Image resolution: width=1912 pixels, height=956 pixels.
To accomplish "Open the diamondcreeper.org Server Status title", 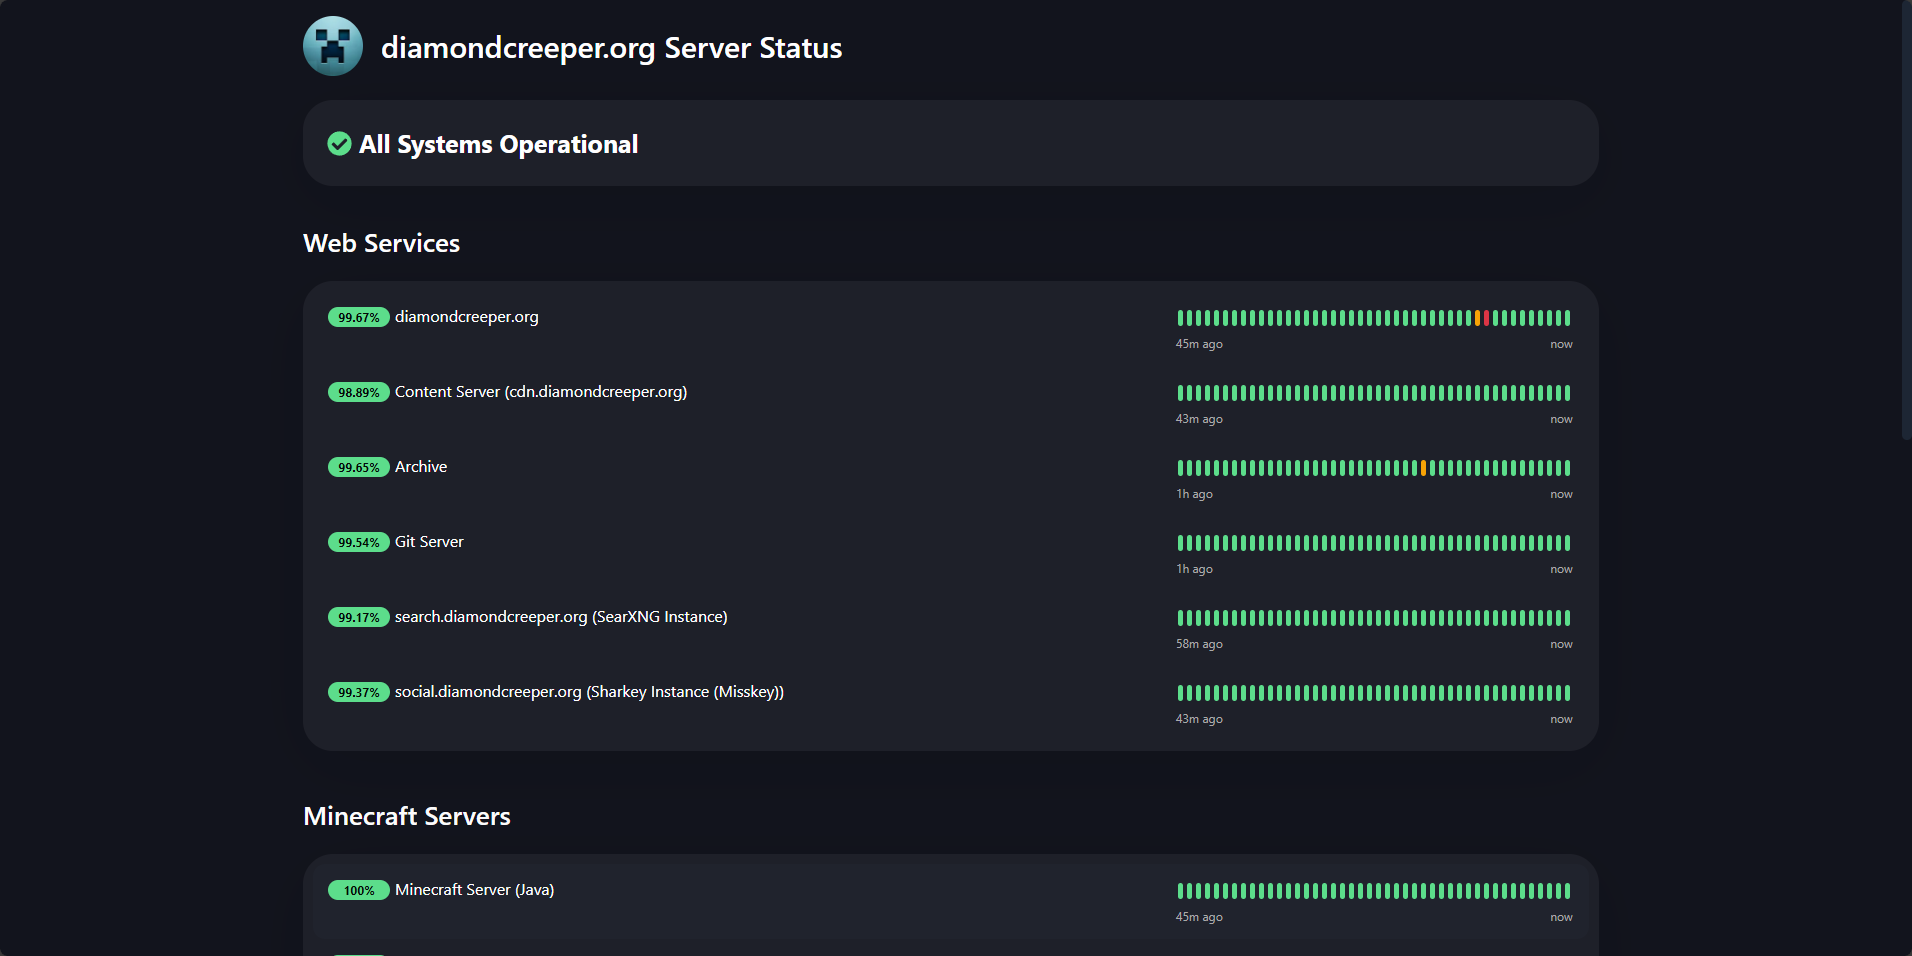I will pyautogui.click(x=611, y=48).
